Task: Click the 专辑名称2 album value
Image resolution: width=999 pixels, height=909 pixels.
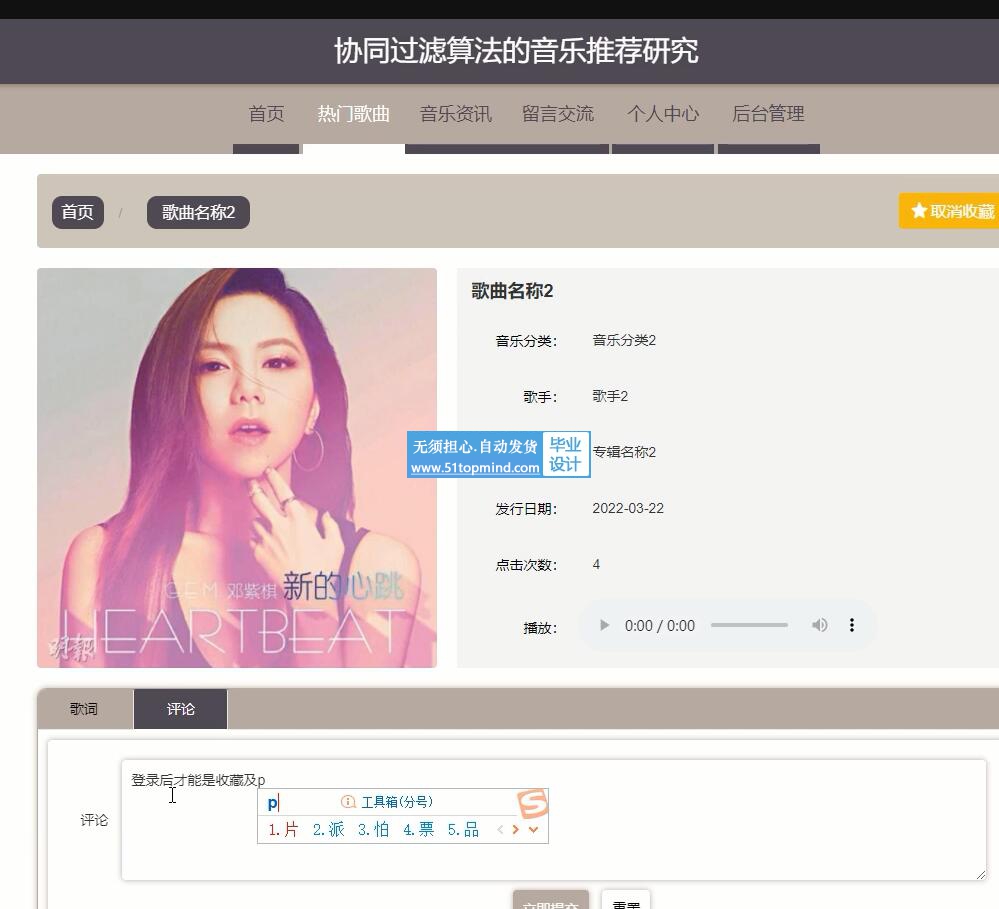Action: click(624, 452)
